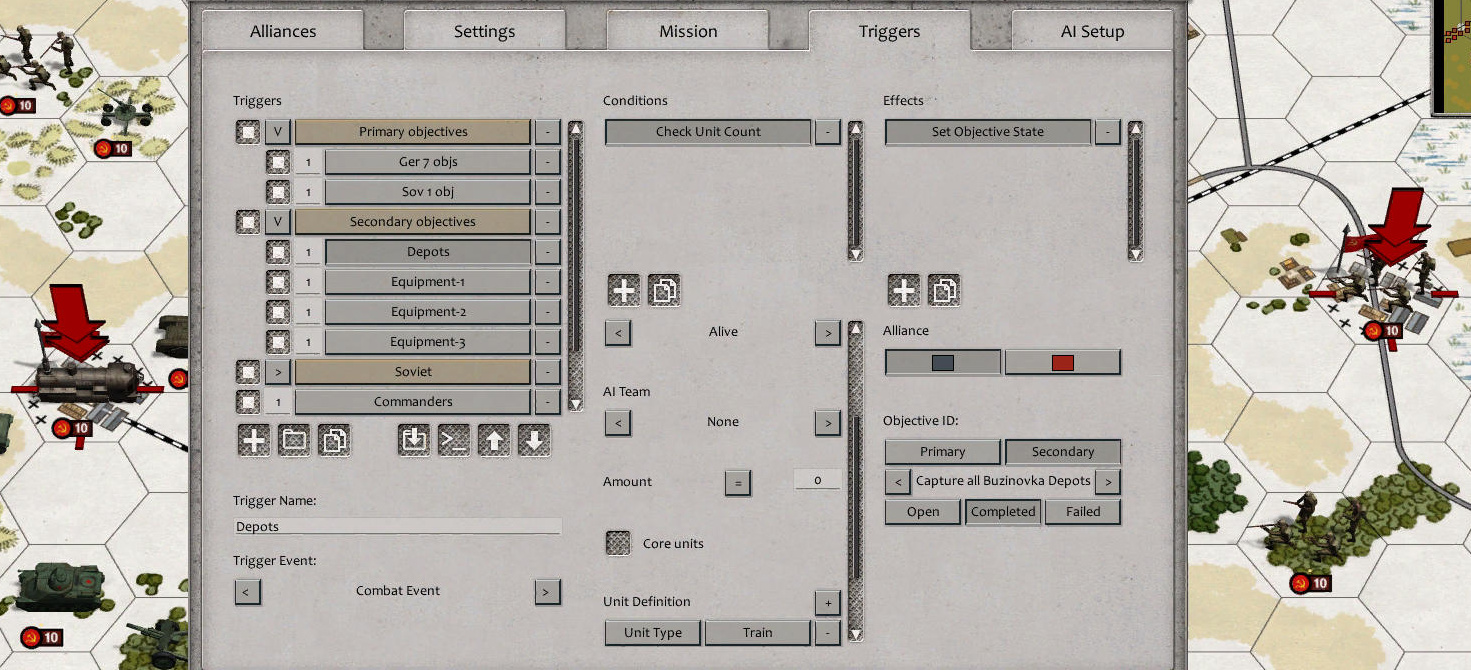
Task: Toggle checkbox for Primary objectives group
Action: 248,132
